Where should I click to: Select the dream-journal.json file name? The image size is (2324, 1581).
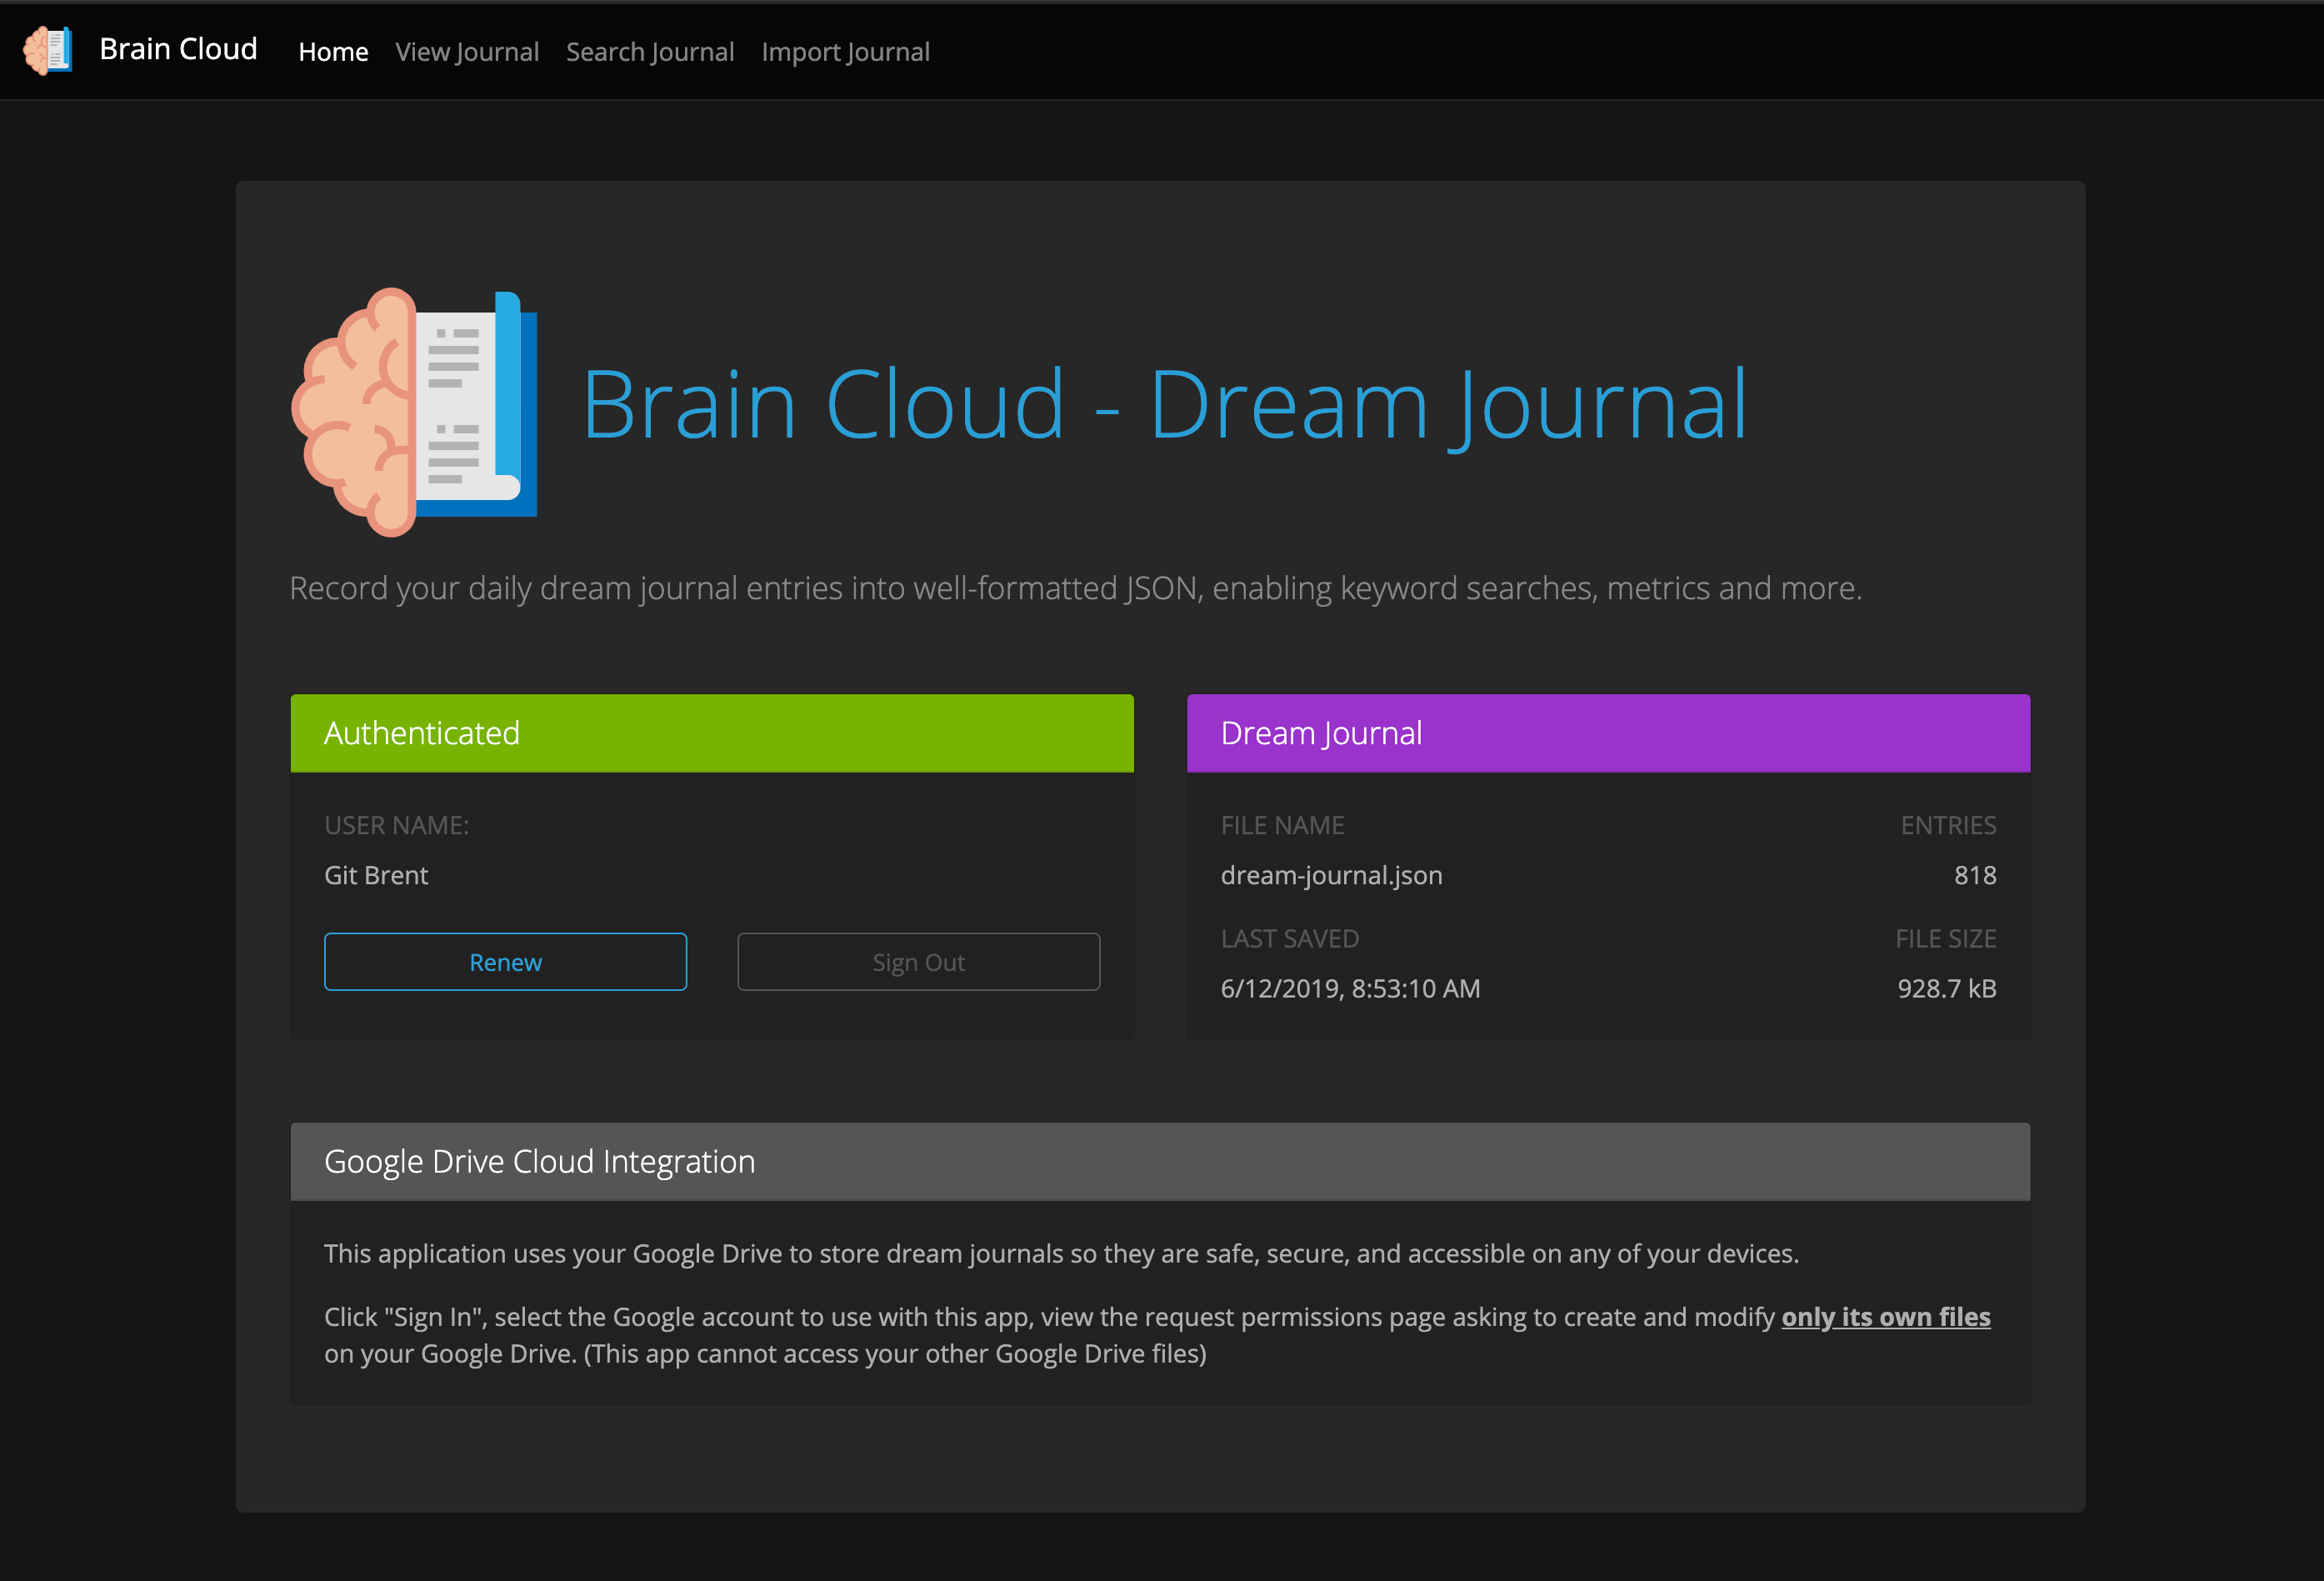click(1331, 874)
